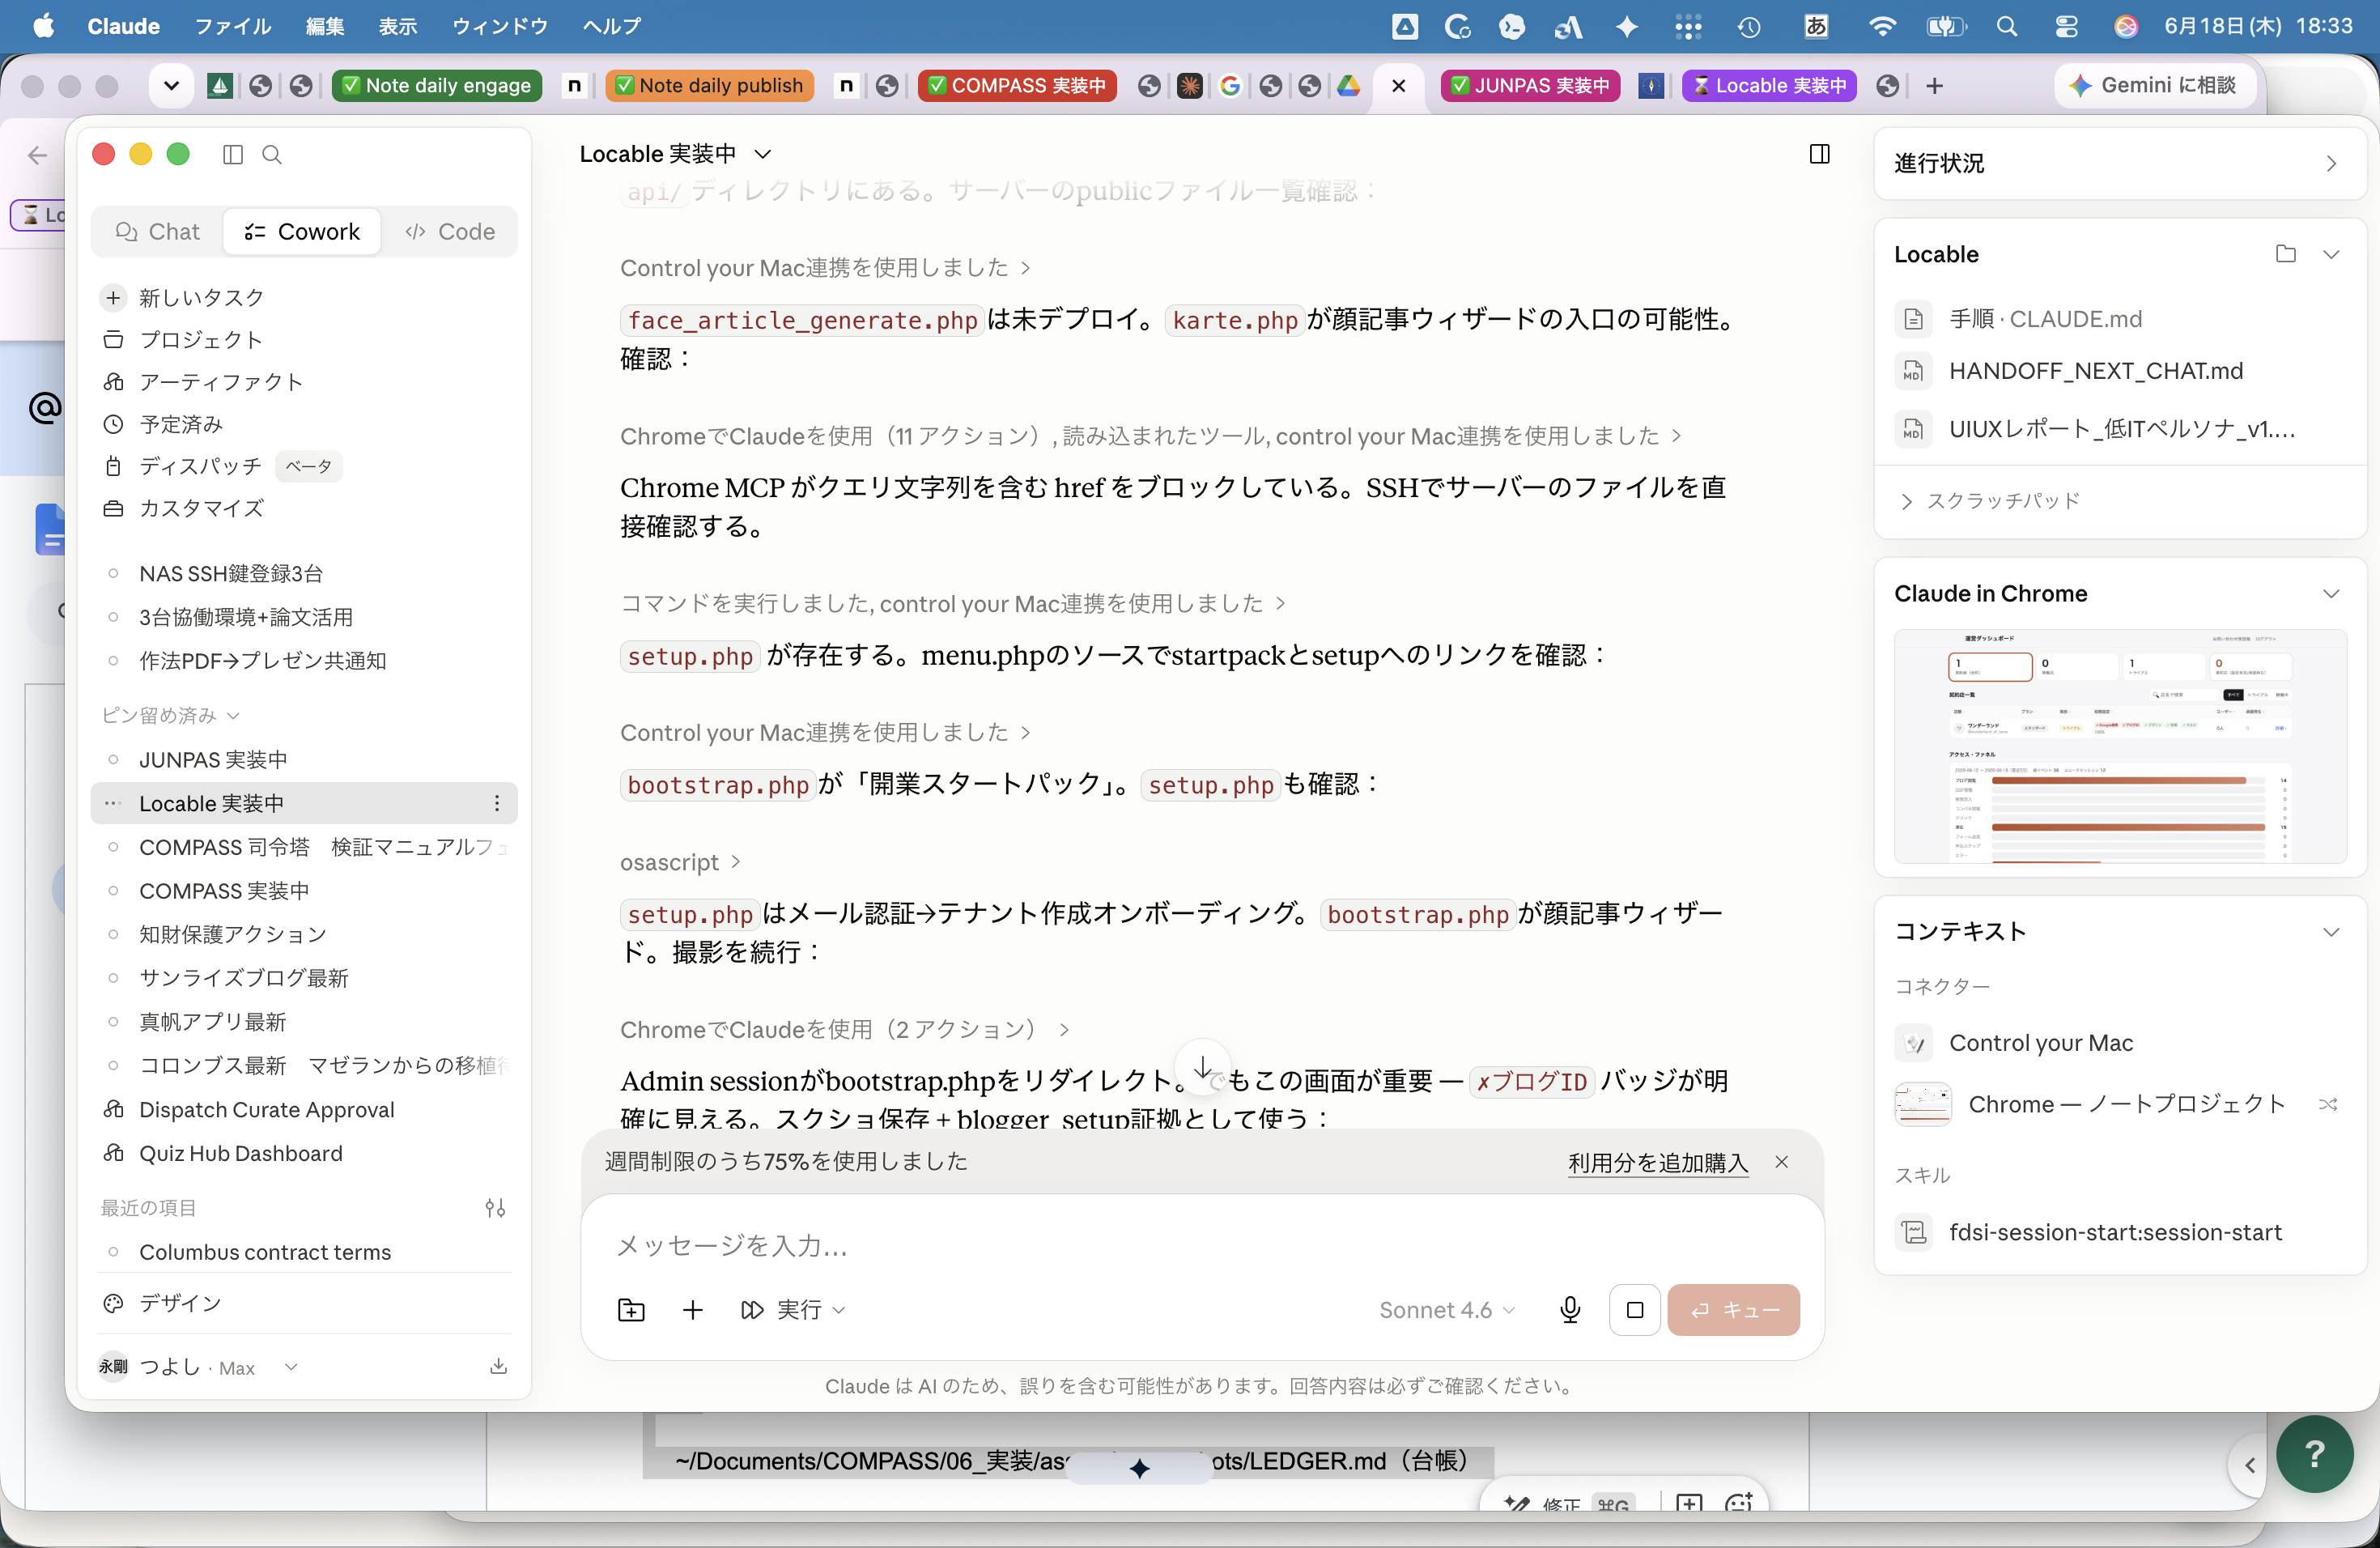Open カスタマイズ in sidebar
Screen dimensions: 2380x1548
(x=303, y=508)
